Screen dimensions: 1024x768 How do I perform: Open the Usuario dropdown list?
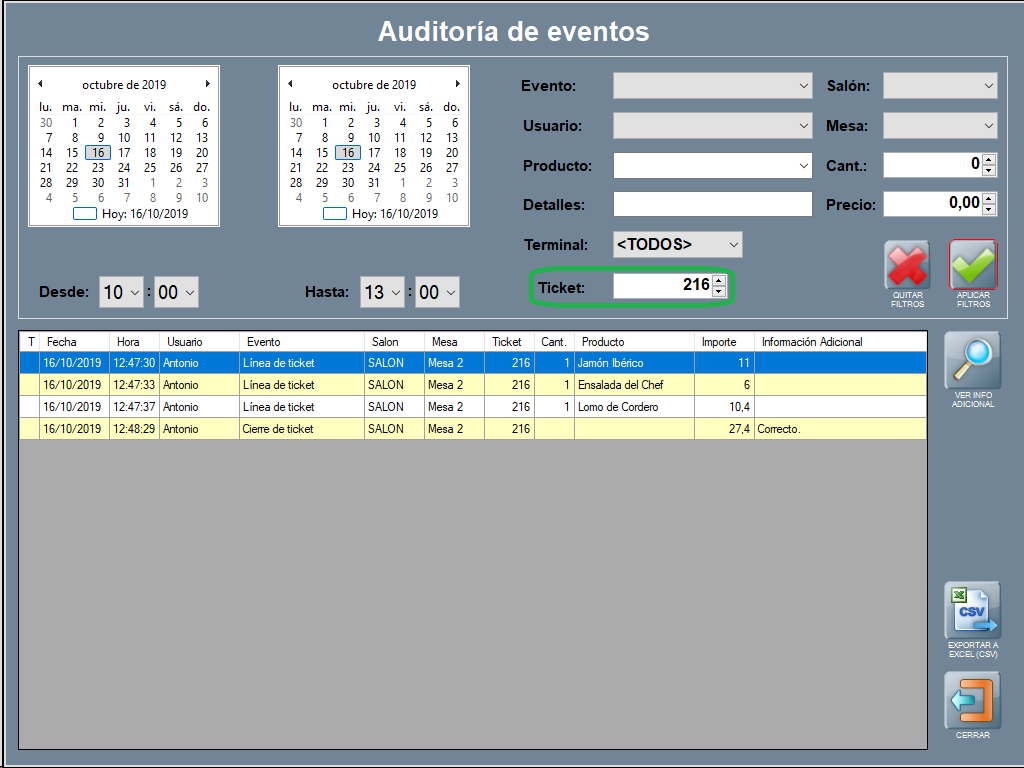804,126
